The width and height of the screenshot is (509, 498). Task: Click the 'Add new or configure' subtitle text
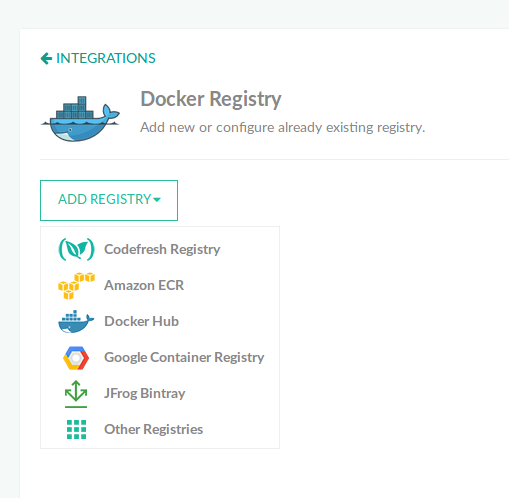282,127
